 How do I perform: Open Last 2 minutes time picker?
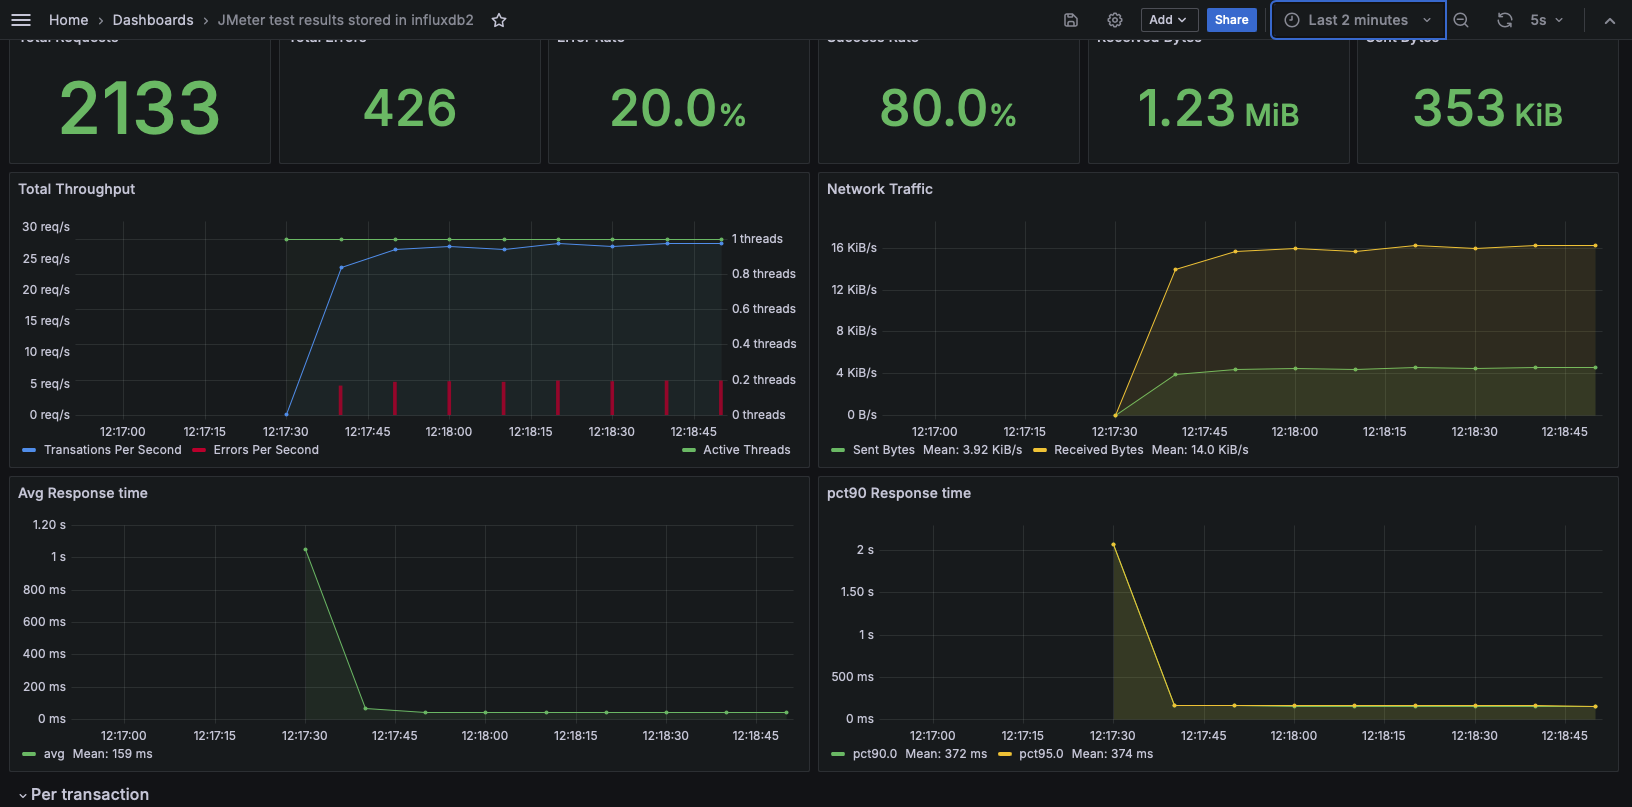point(1358,20)
